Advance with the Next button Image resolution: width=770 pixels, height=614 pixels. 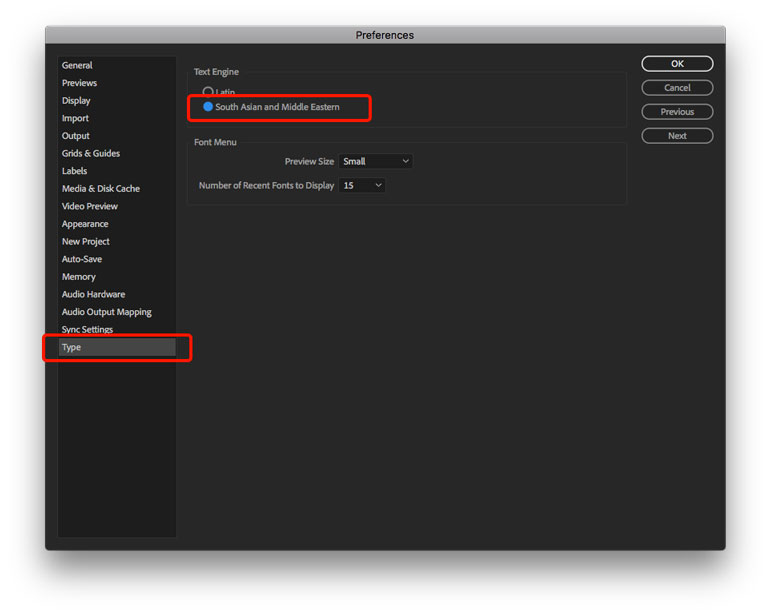677,136
